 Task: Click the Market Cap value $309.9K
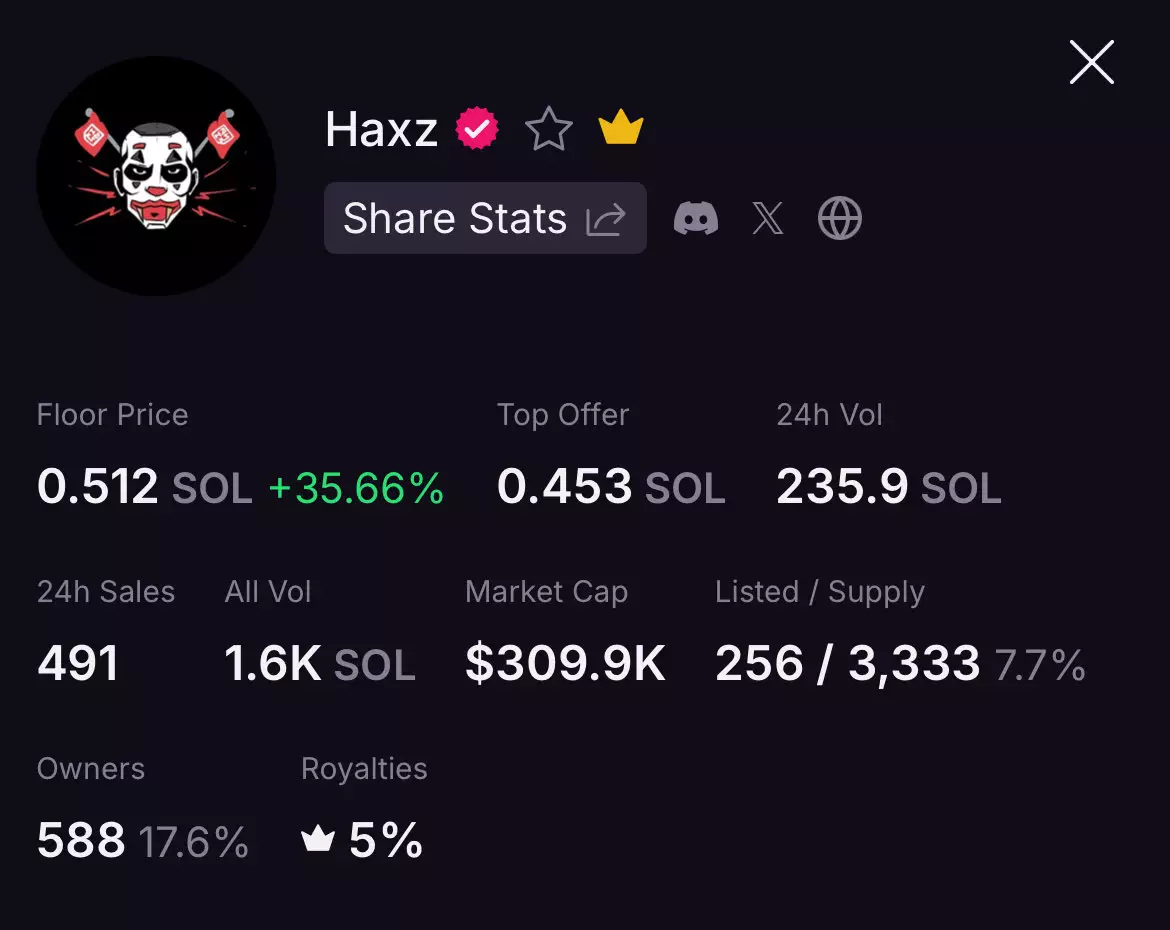coord(565,664)
